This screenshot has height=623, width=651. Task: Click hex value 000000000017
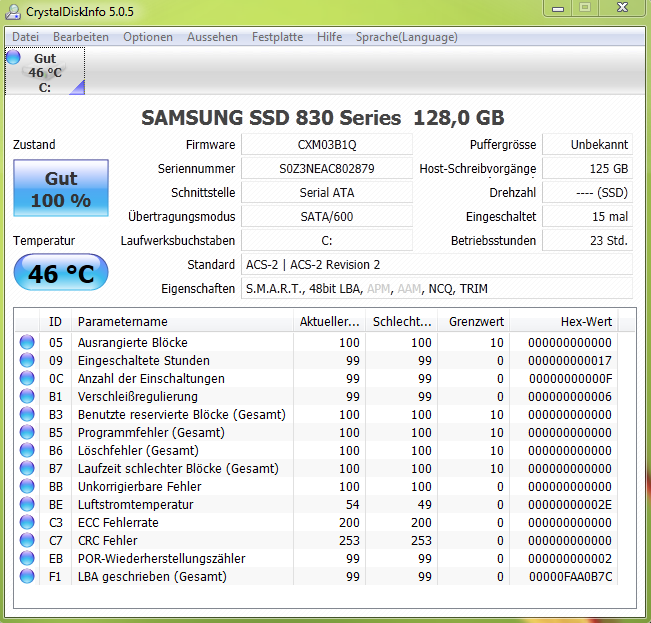570,360
